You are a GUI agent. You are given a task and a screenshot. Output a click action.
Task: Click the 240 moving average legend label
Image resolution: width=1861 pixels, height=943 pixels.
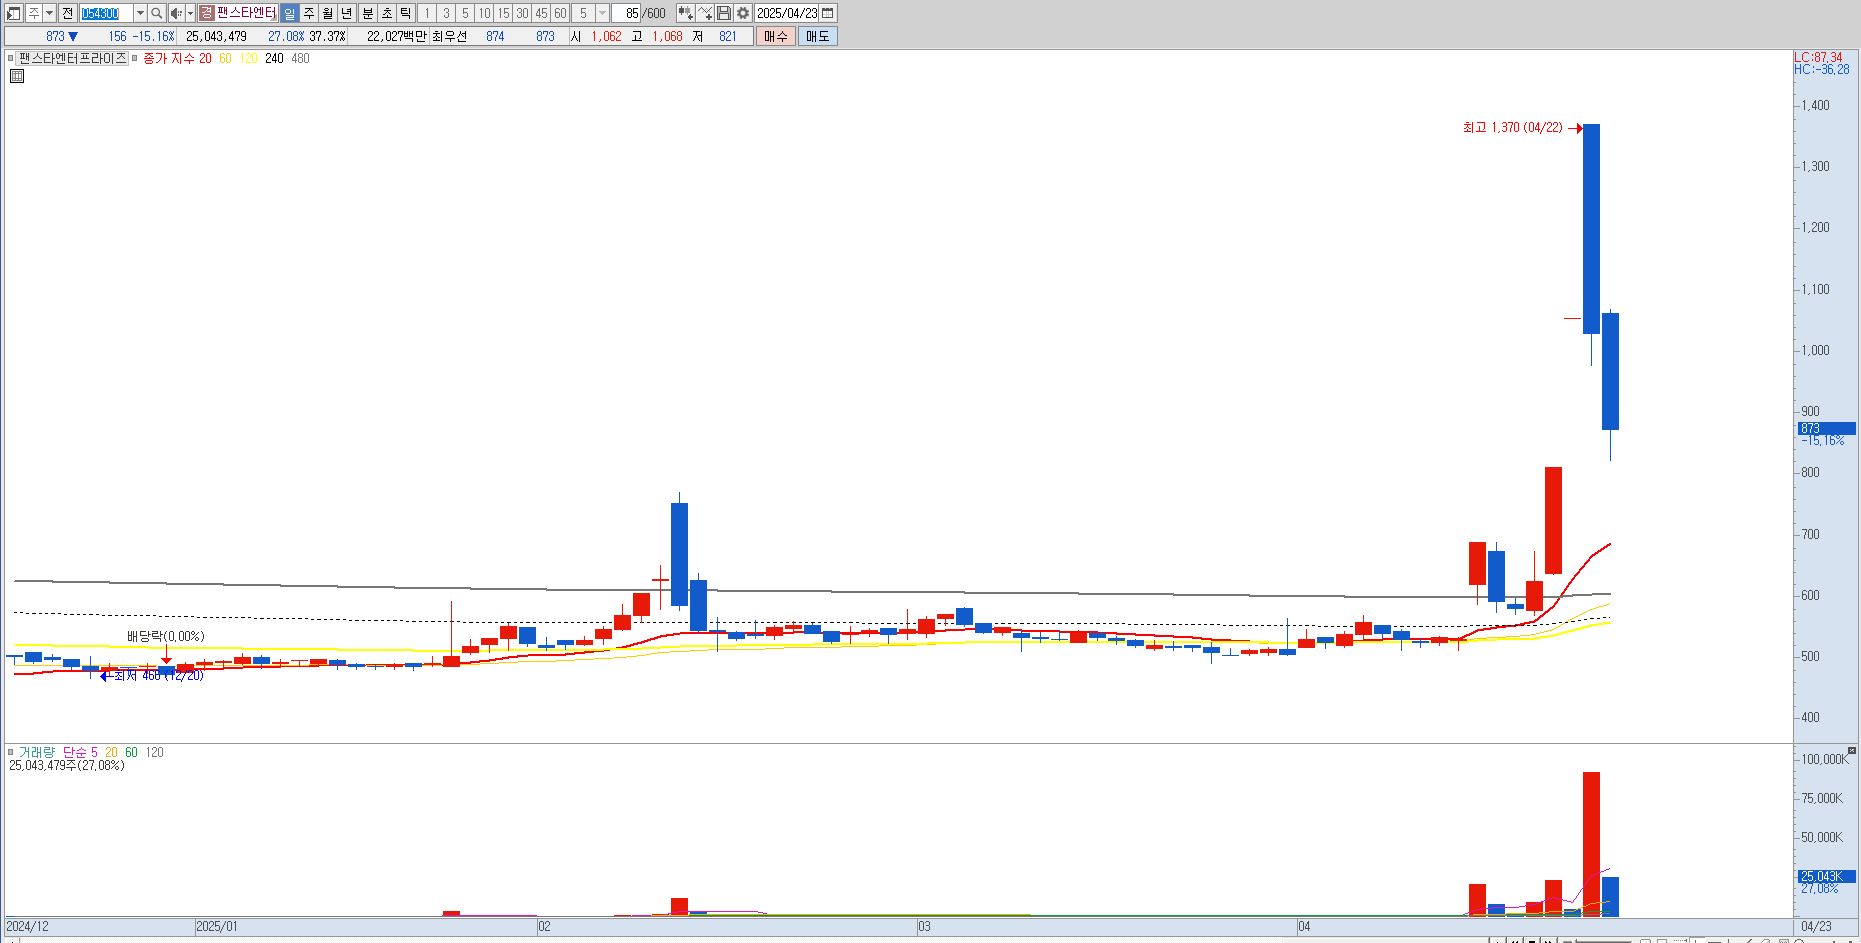(x=274, y=58)
